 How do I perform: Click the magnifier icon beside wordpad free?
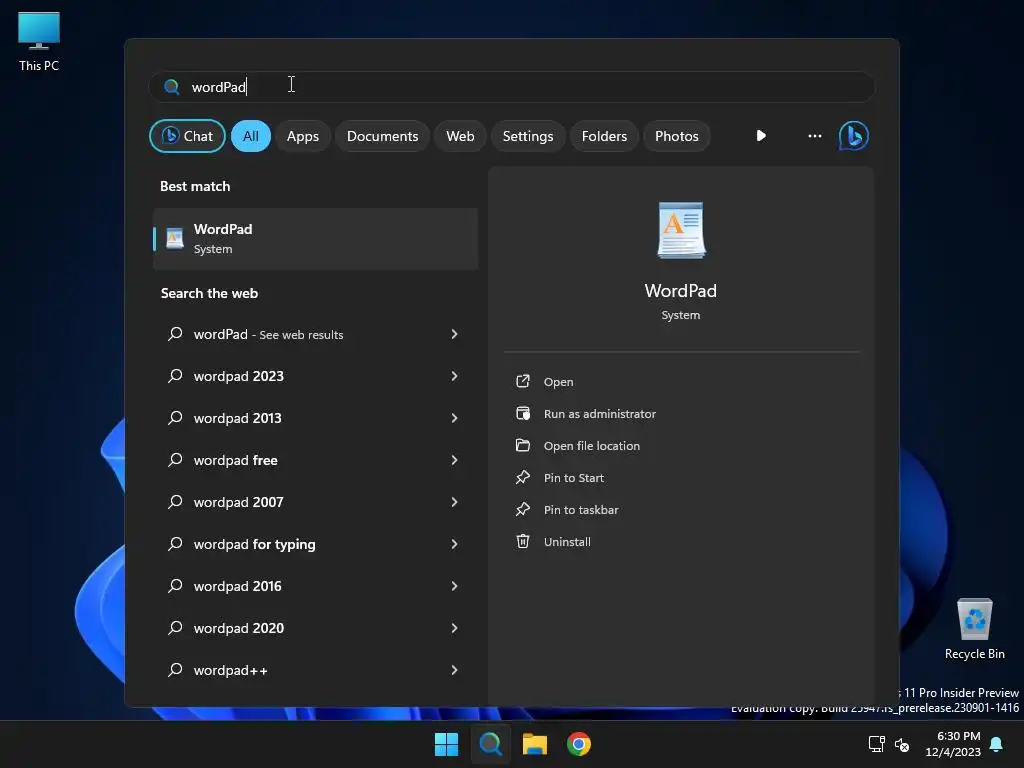click(175, 460)
